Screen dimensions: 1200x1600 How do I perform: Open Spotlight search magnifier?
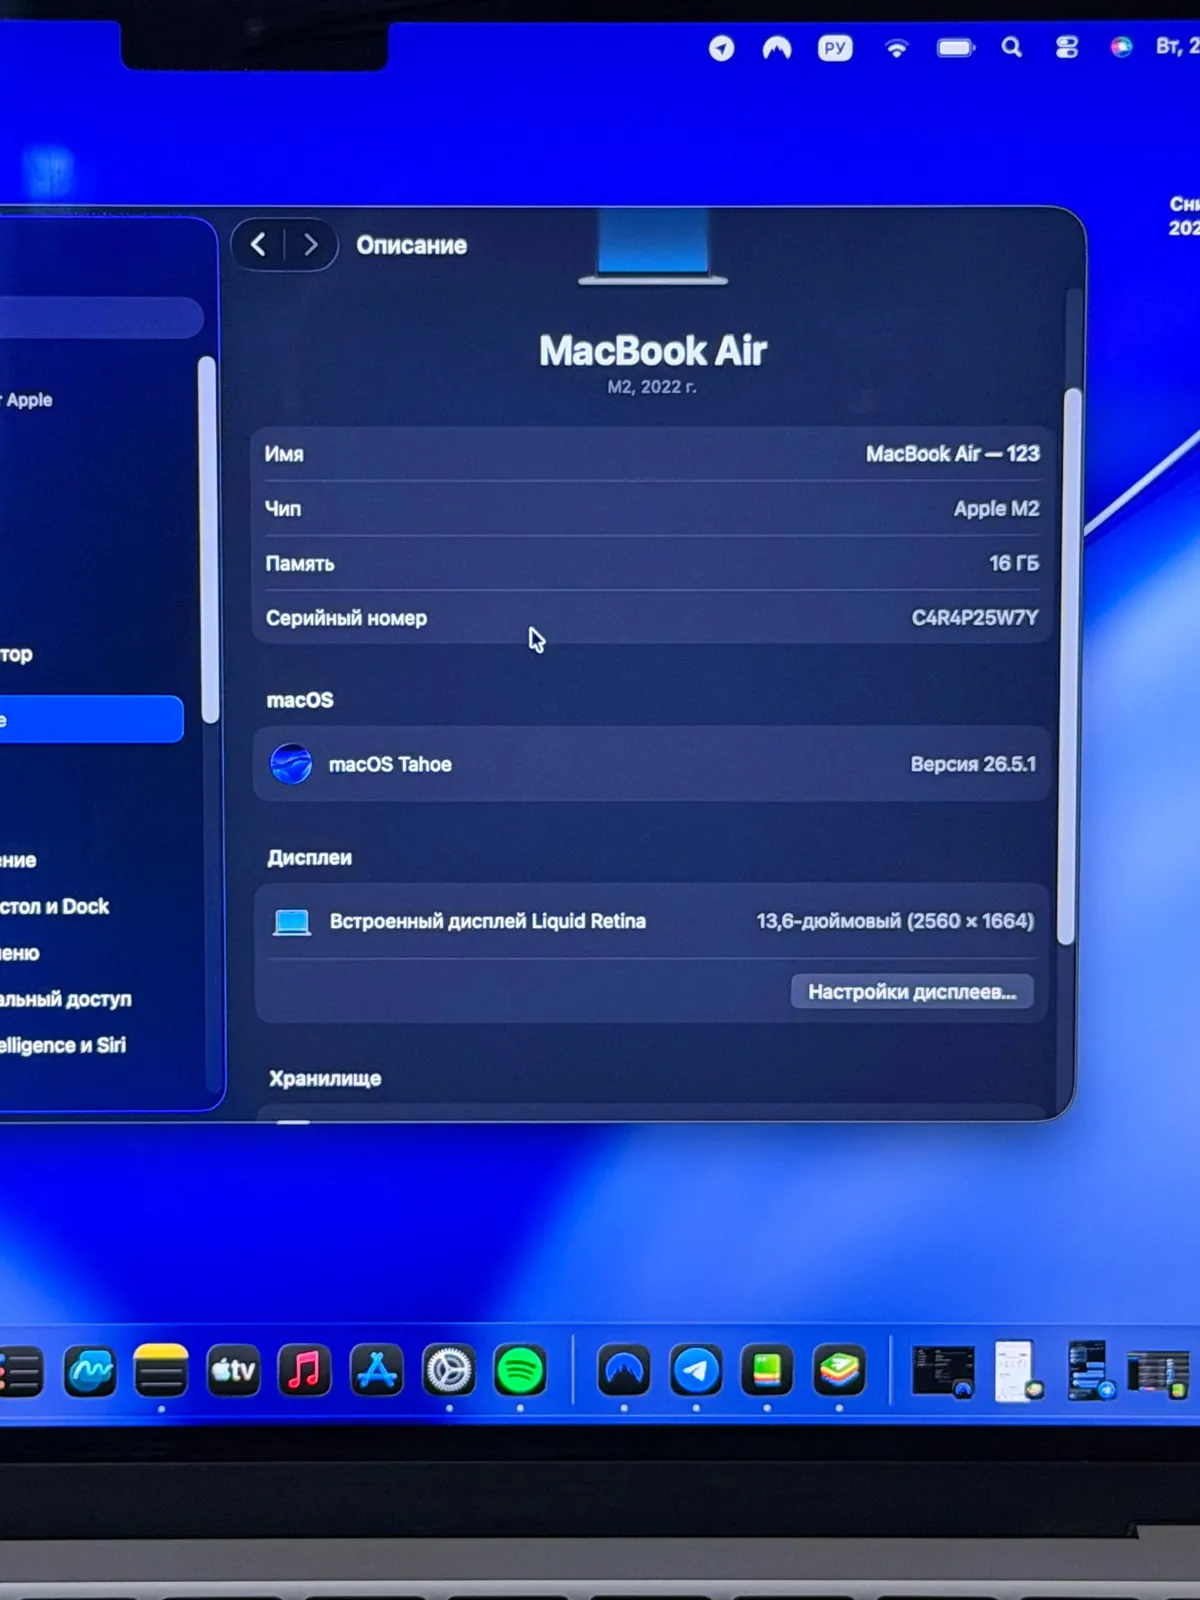1012,47
